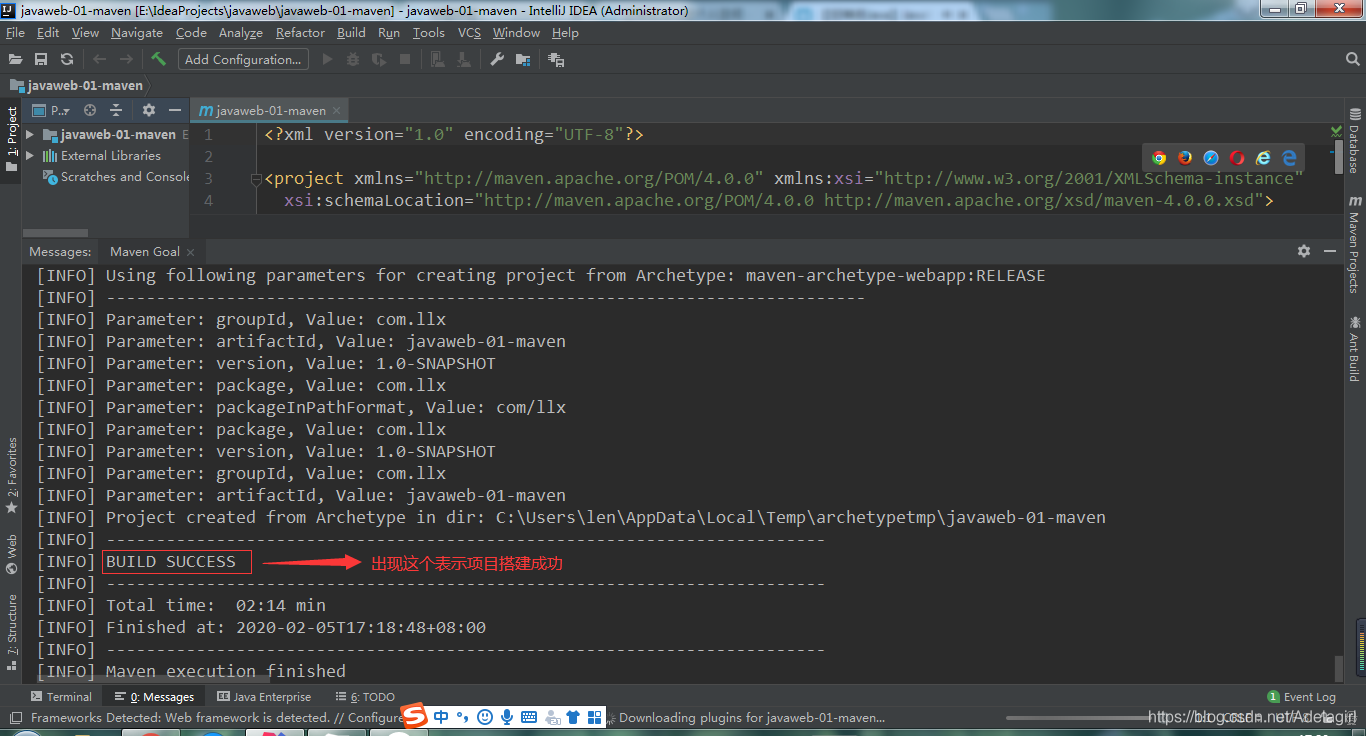The width and height of the screenshot is (1366, 736).
Task: Open the File menu
Action: click(x=15, y=32)
